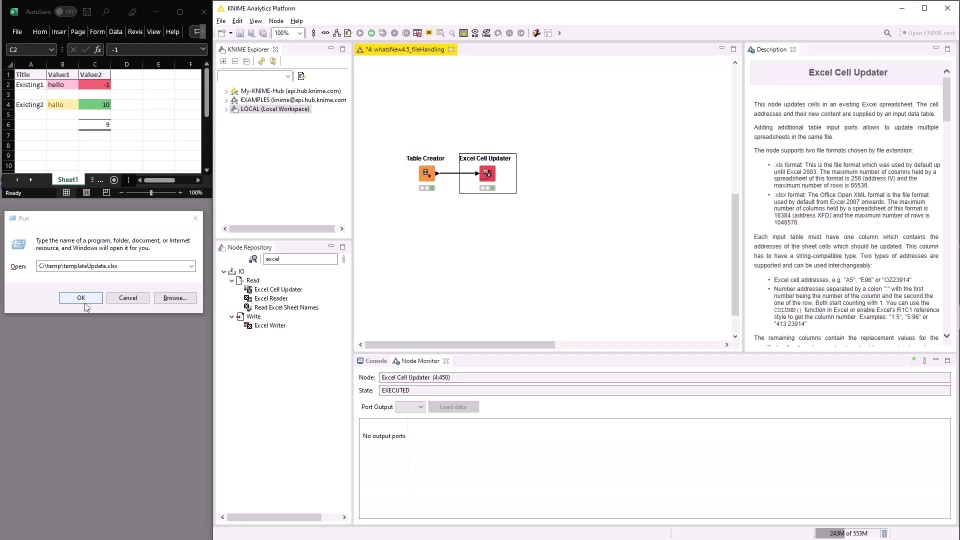Click Excel new sheet plus button

[114, 180]
